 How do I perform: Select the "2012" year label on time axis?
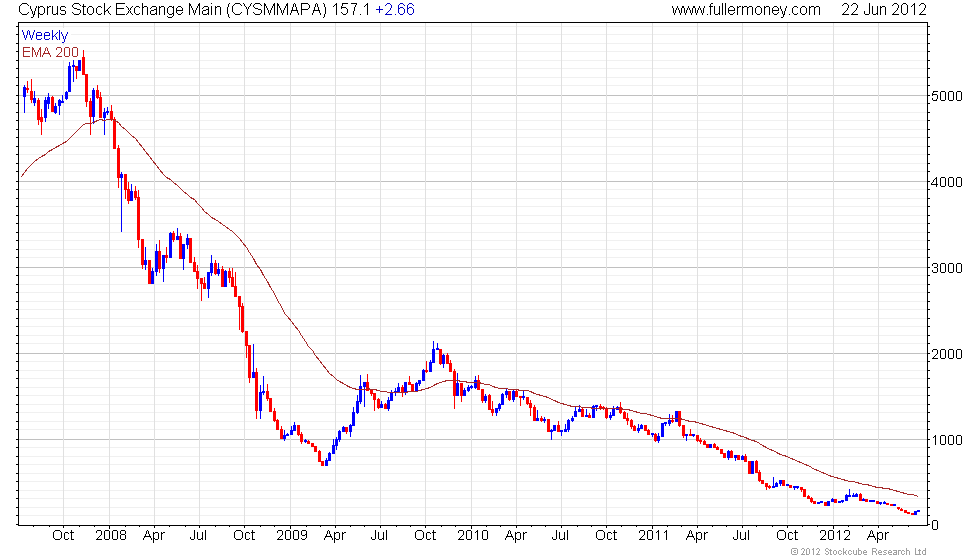[834, 536]
